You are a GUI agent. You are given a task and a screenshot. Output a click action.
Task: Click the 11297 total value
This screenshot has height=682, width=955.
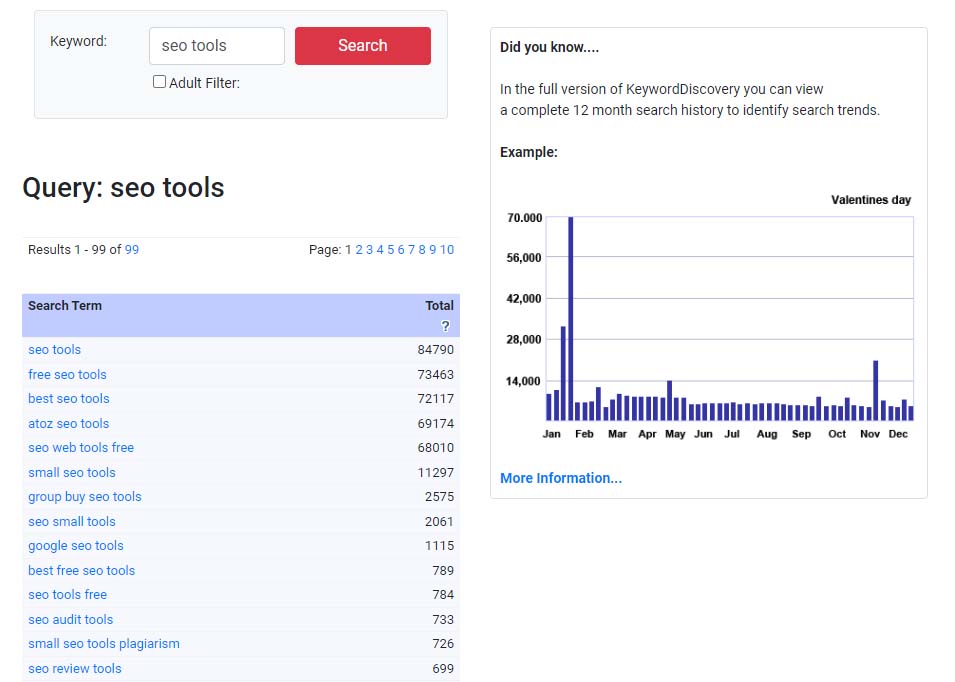pos(435,473)
